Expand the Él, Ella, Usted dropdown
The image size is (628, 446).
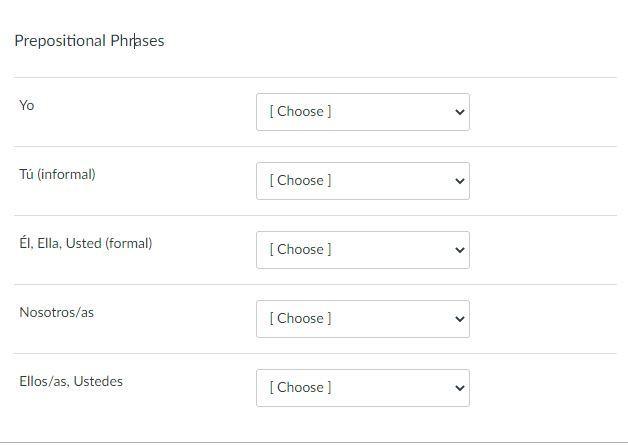click(362, 250)
